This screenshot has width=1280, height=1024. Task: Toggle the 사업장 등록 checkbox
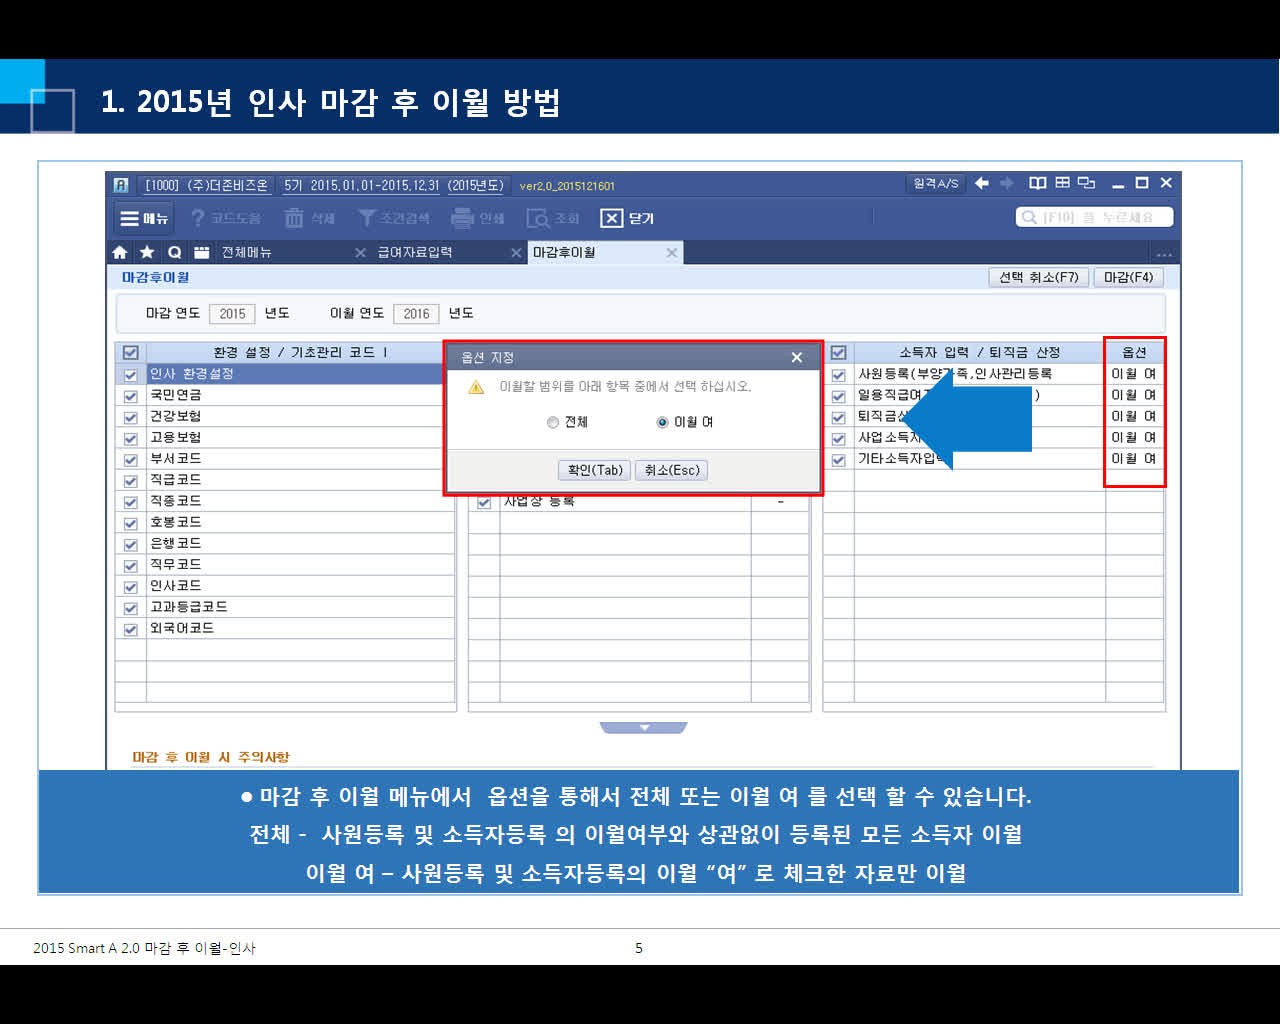pos(484,502)
